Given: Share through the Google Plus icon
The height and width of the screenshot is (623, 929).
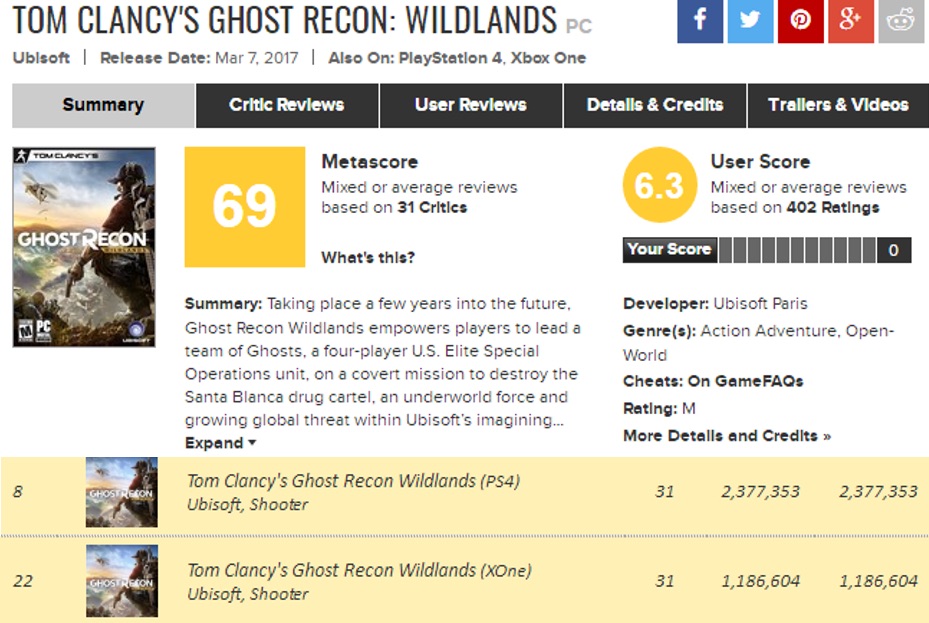Looking at the screenshot, I should coord(851,21).
